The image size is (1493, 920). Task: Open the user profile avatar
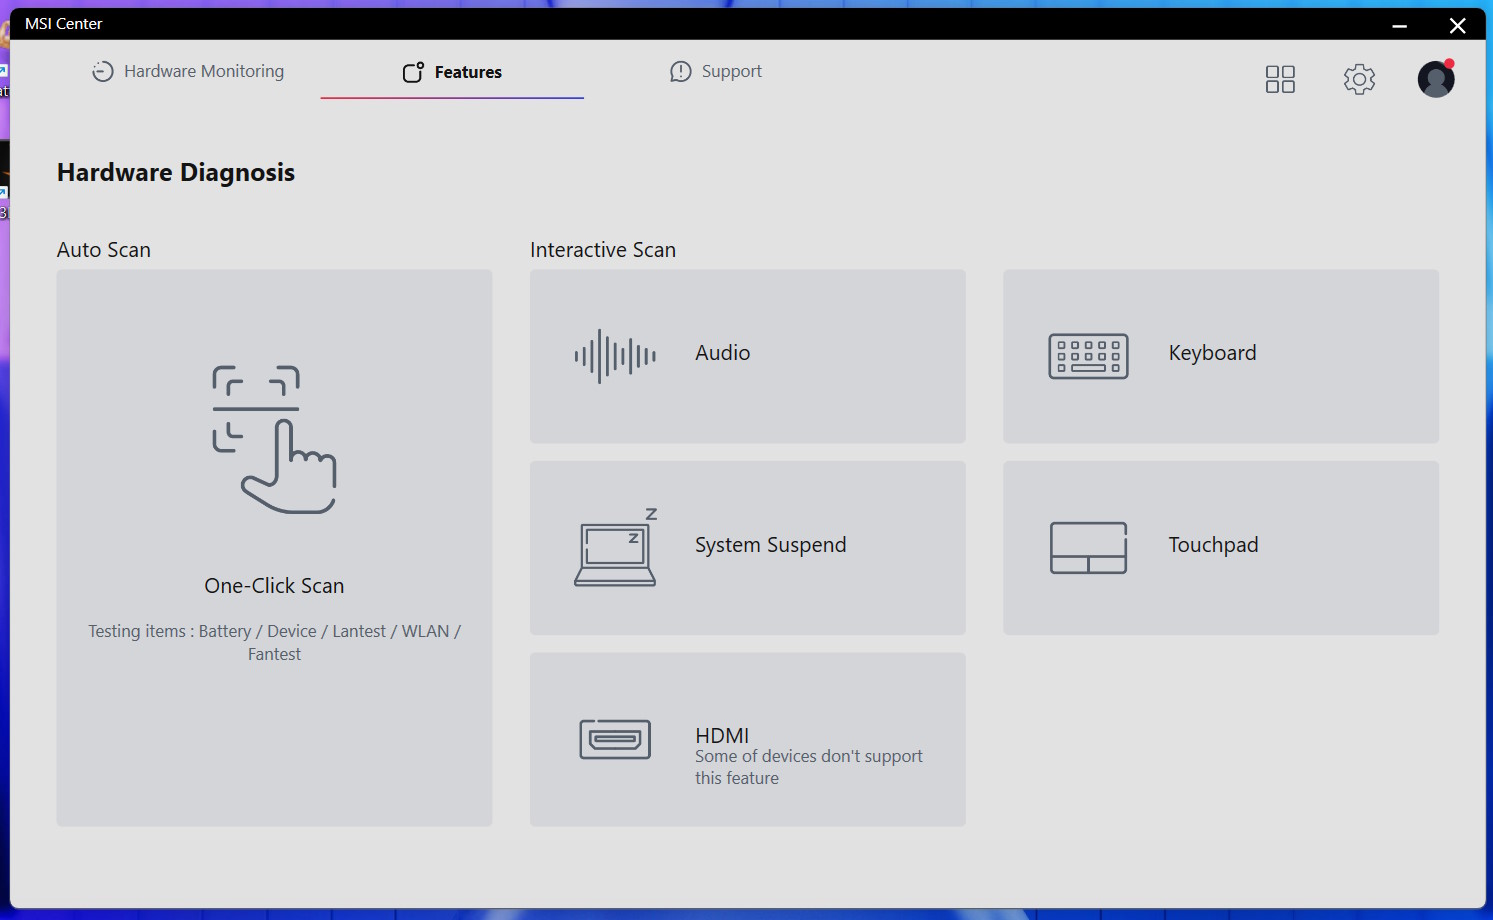[1436, 79]
